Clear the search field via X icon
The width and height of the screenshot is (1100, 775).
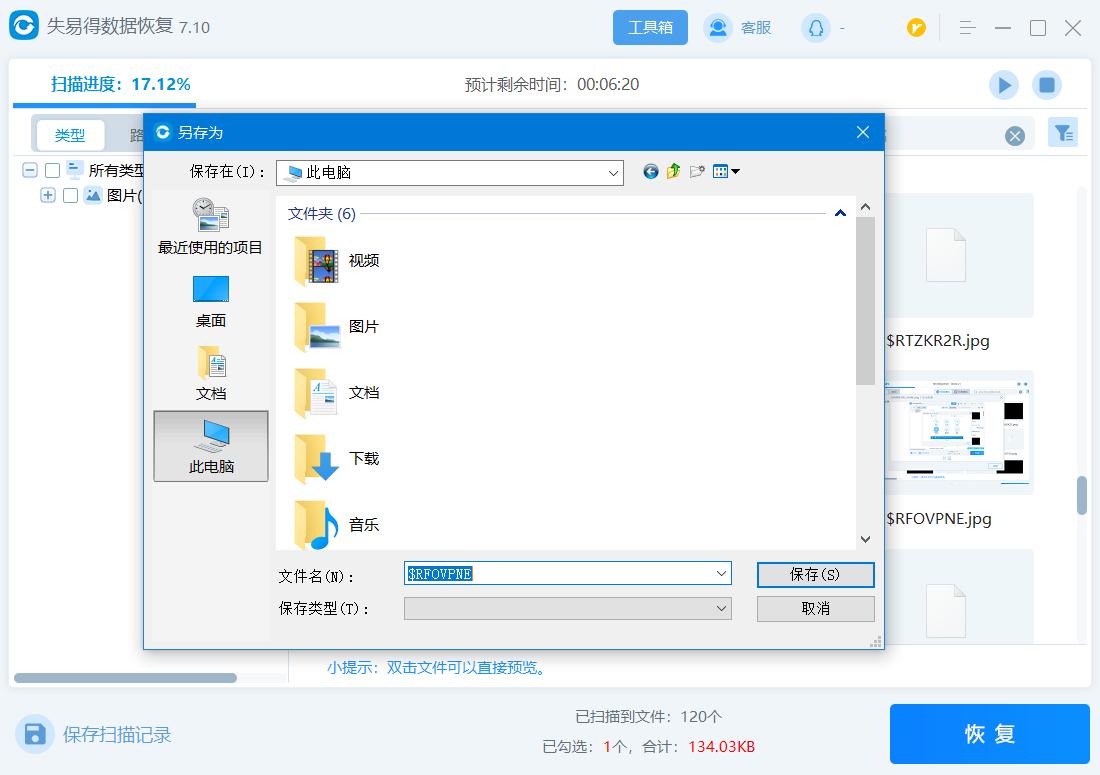(1015, 135)
